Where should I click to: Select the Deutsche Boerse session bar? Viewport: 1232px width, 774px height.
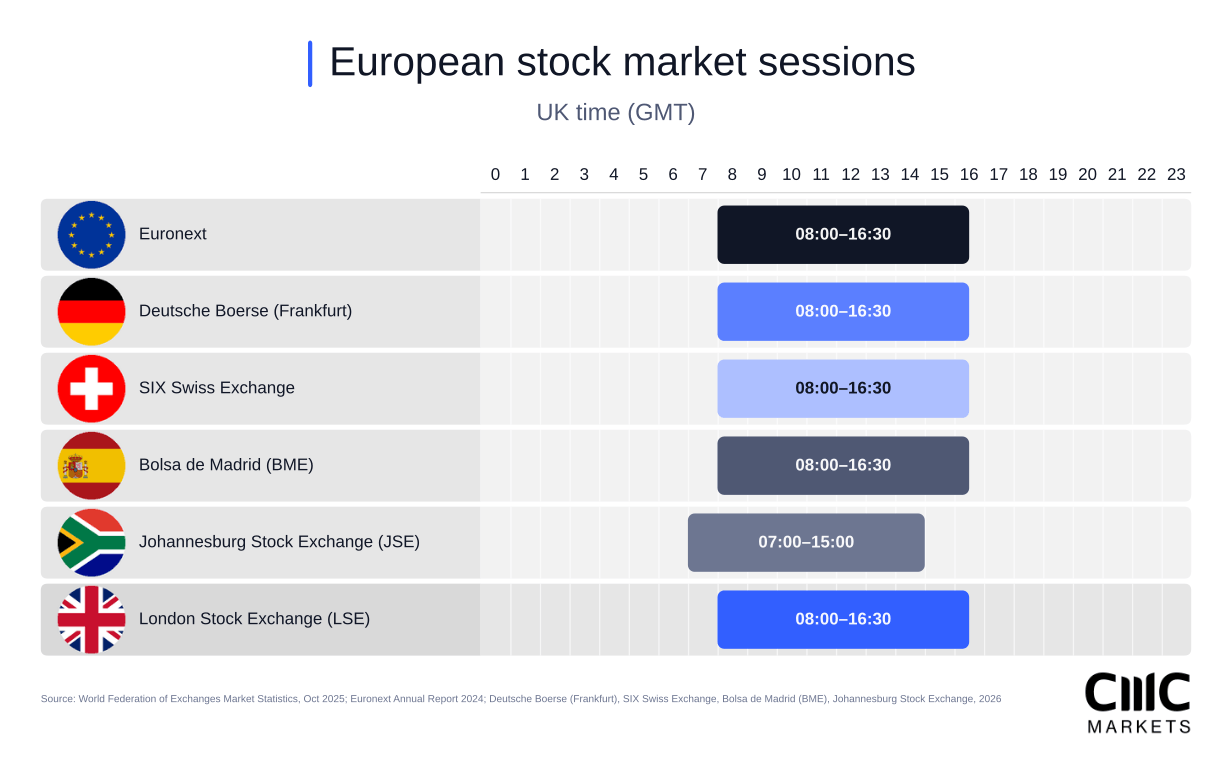click(843, 311)
